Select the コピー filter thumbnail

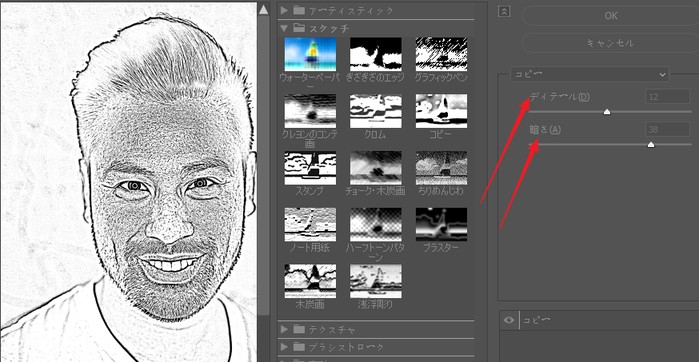point(441,111)
